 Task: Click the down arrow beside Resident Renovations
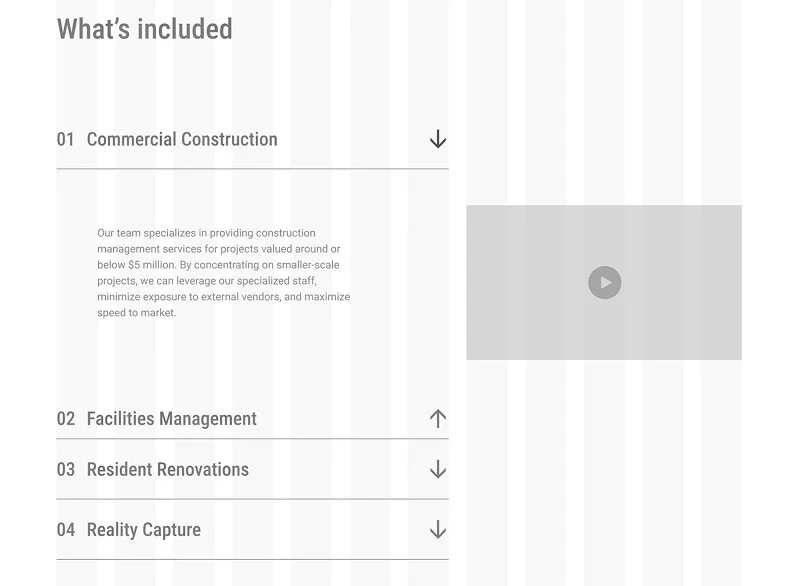[437, 470]
